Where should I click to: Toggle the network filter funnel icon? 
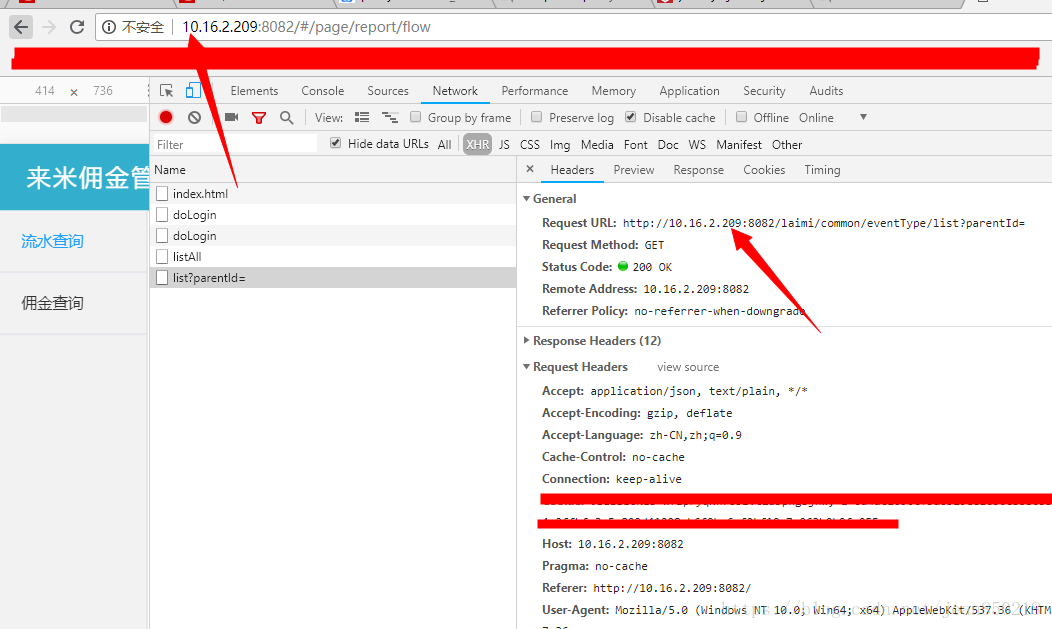pos(259,118)
